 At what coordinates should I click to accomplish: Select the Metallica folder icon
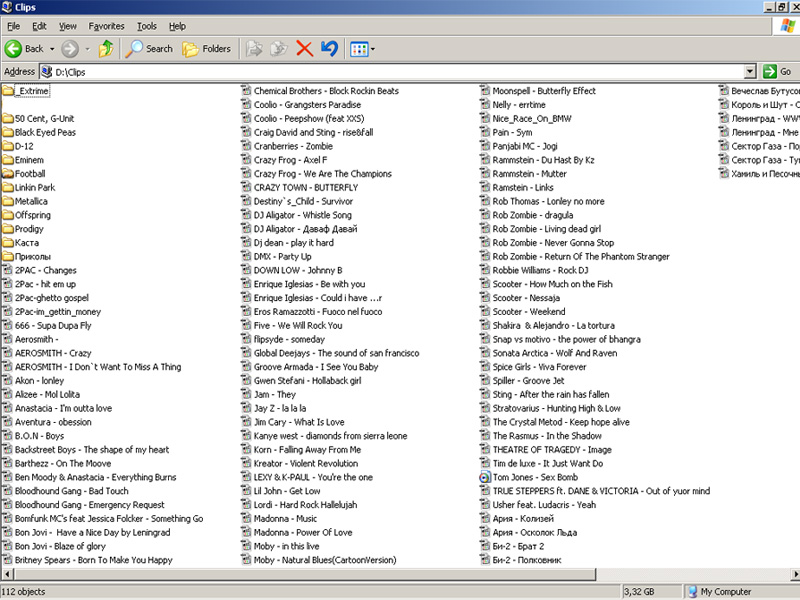(x=8, y=201)
